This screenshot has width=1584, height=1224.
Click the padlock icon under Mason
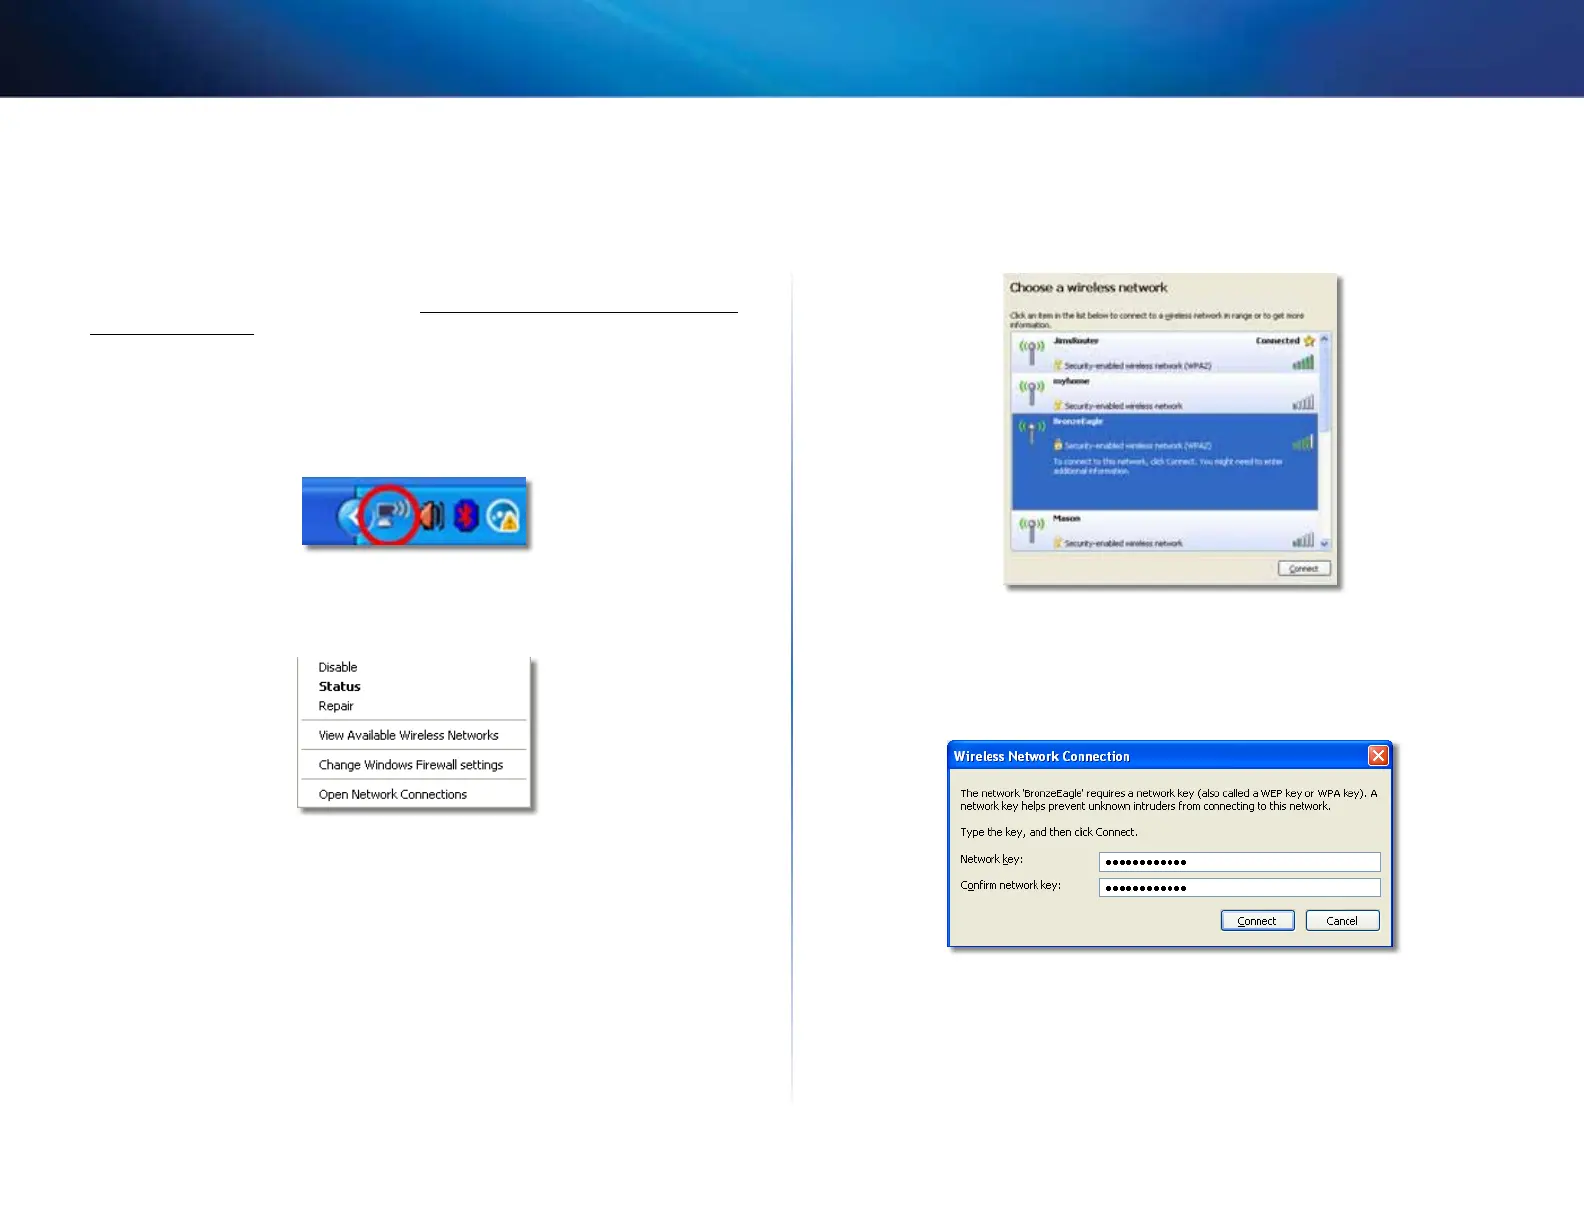click(x=1058, y=542)
